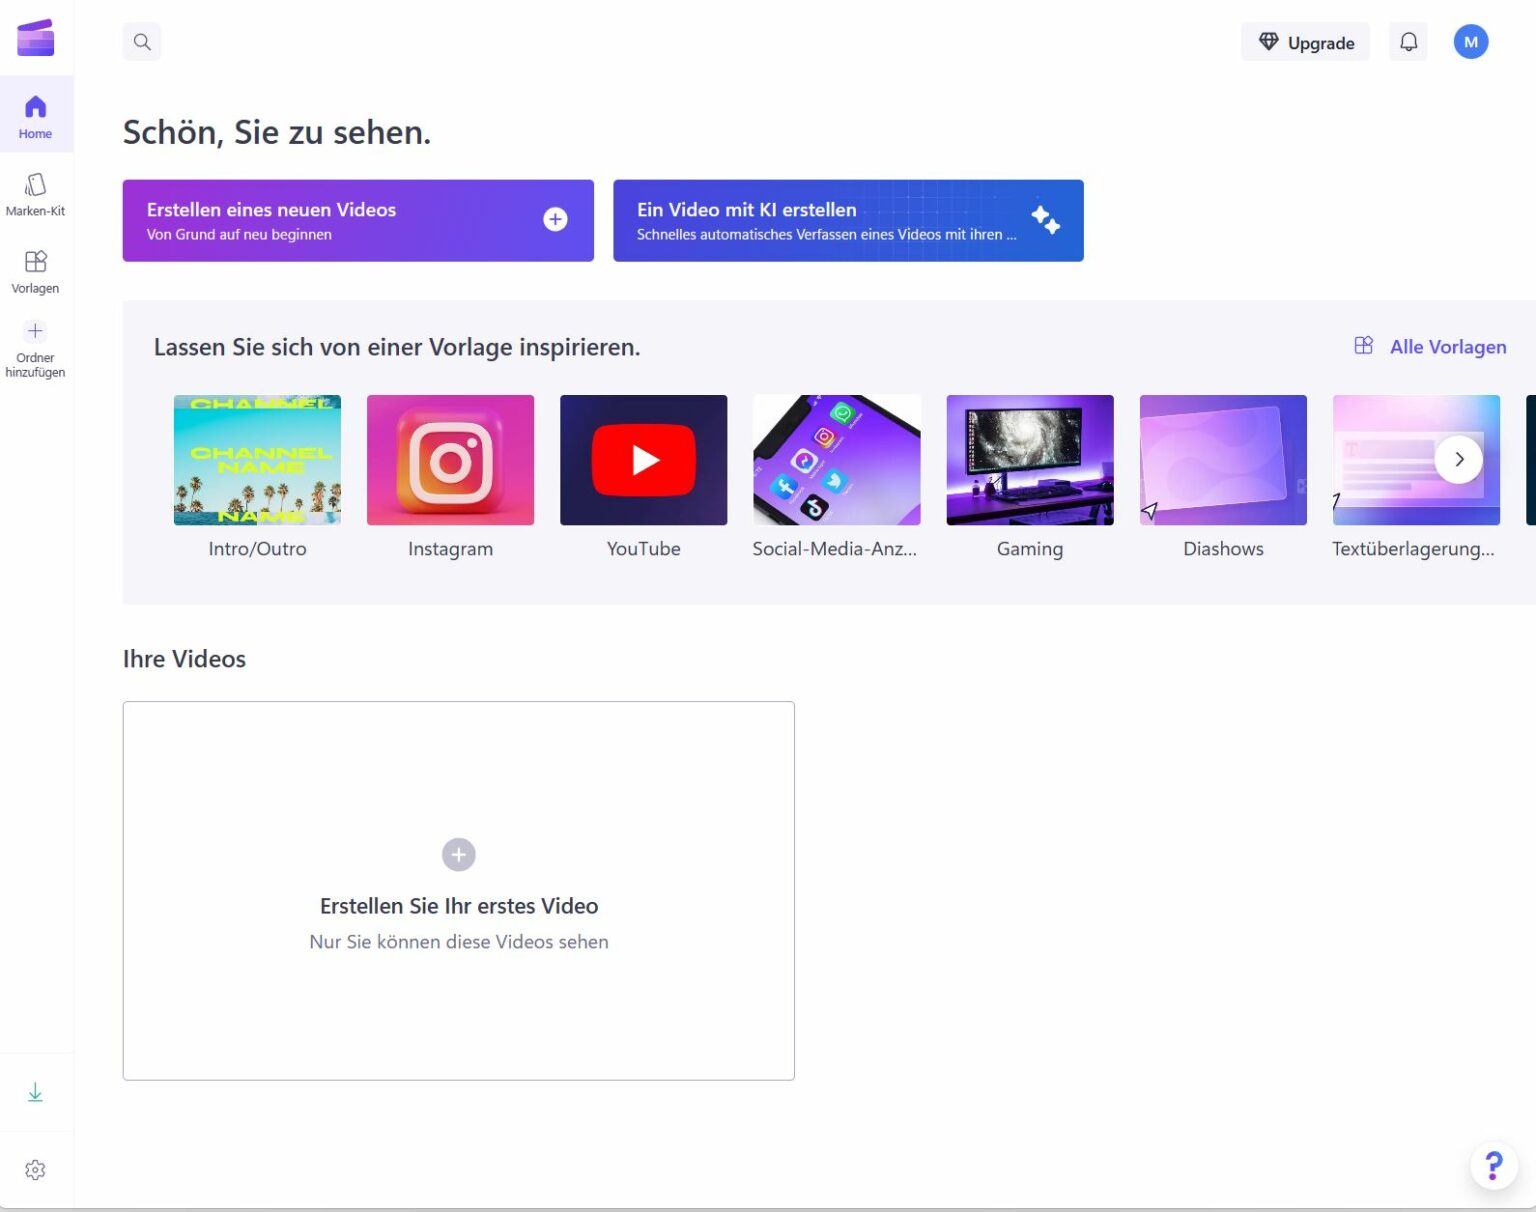Open the Marken-Kit sidebar section
1536x1212 pixels.
36,193
